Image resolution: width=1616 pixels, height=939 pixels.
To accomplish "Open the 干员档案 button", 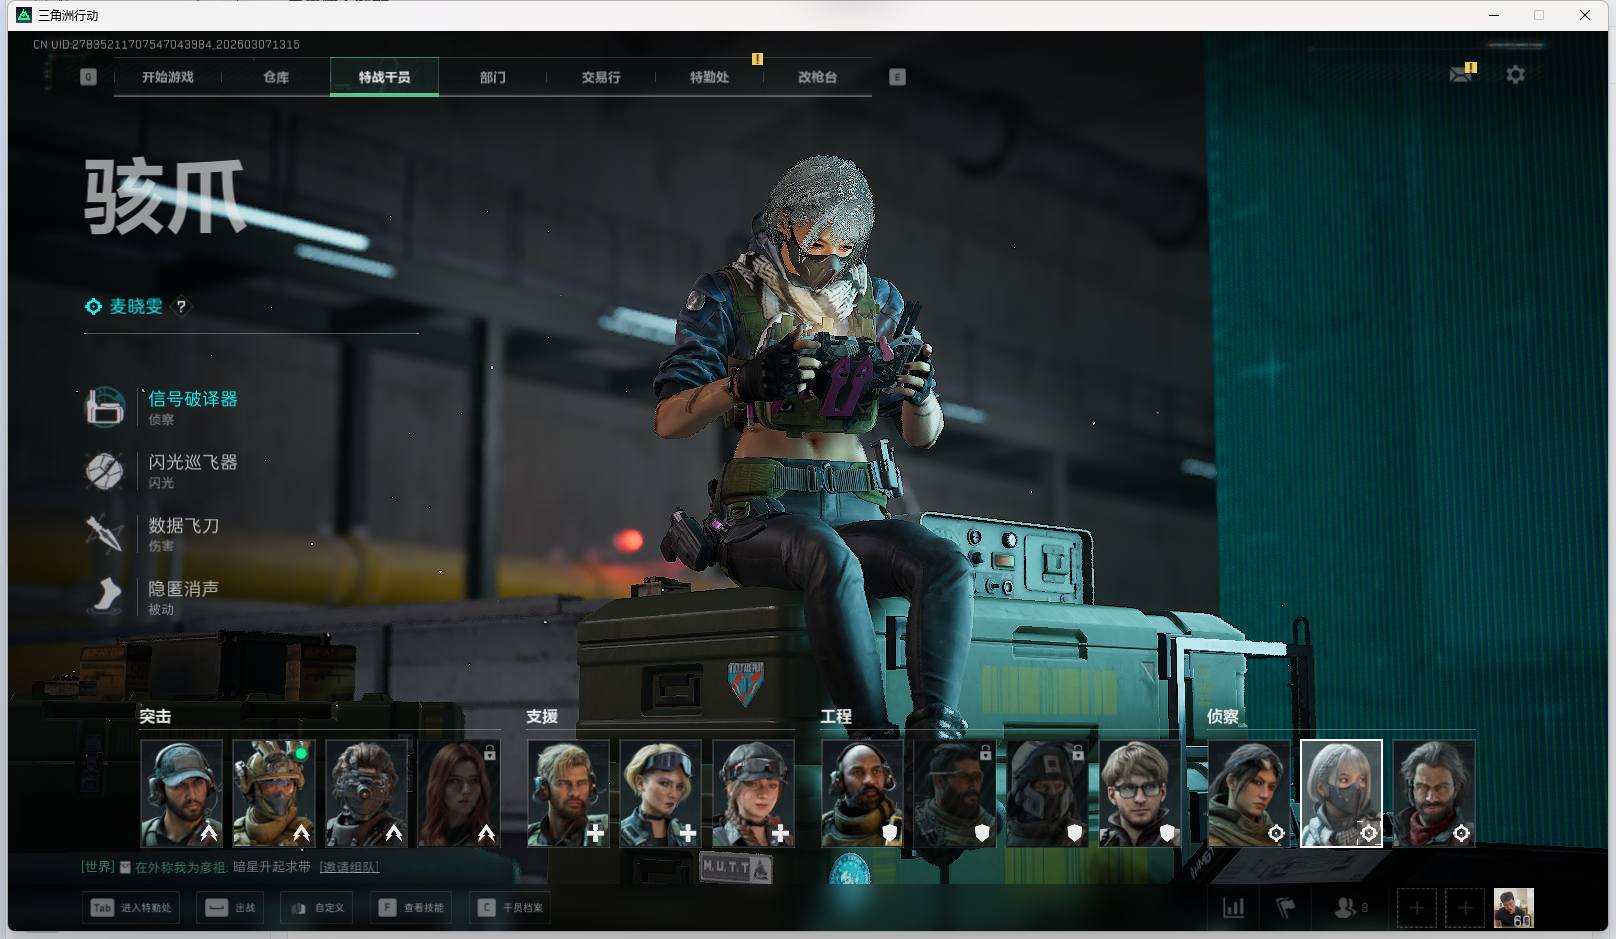I will point(510,908).
